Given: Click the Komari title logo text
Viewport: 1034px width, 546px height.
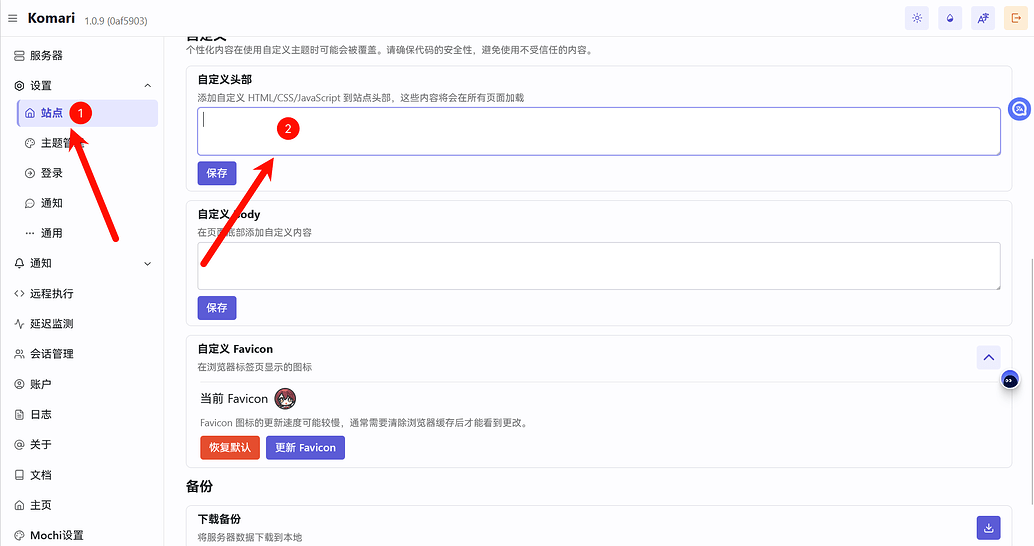Looking at the screenshot, I should click(51, 18).
